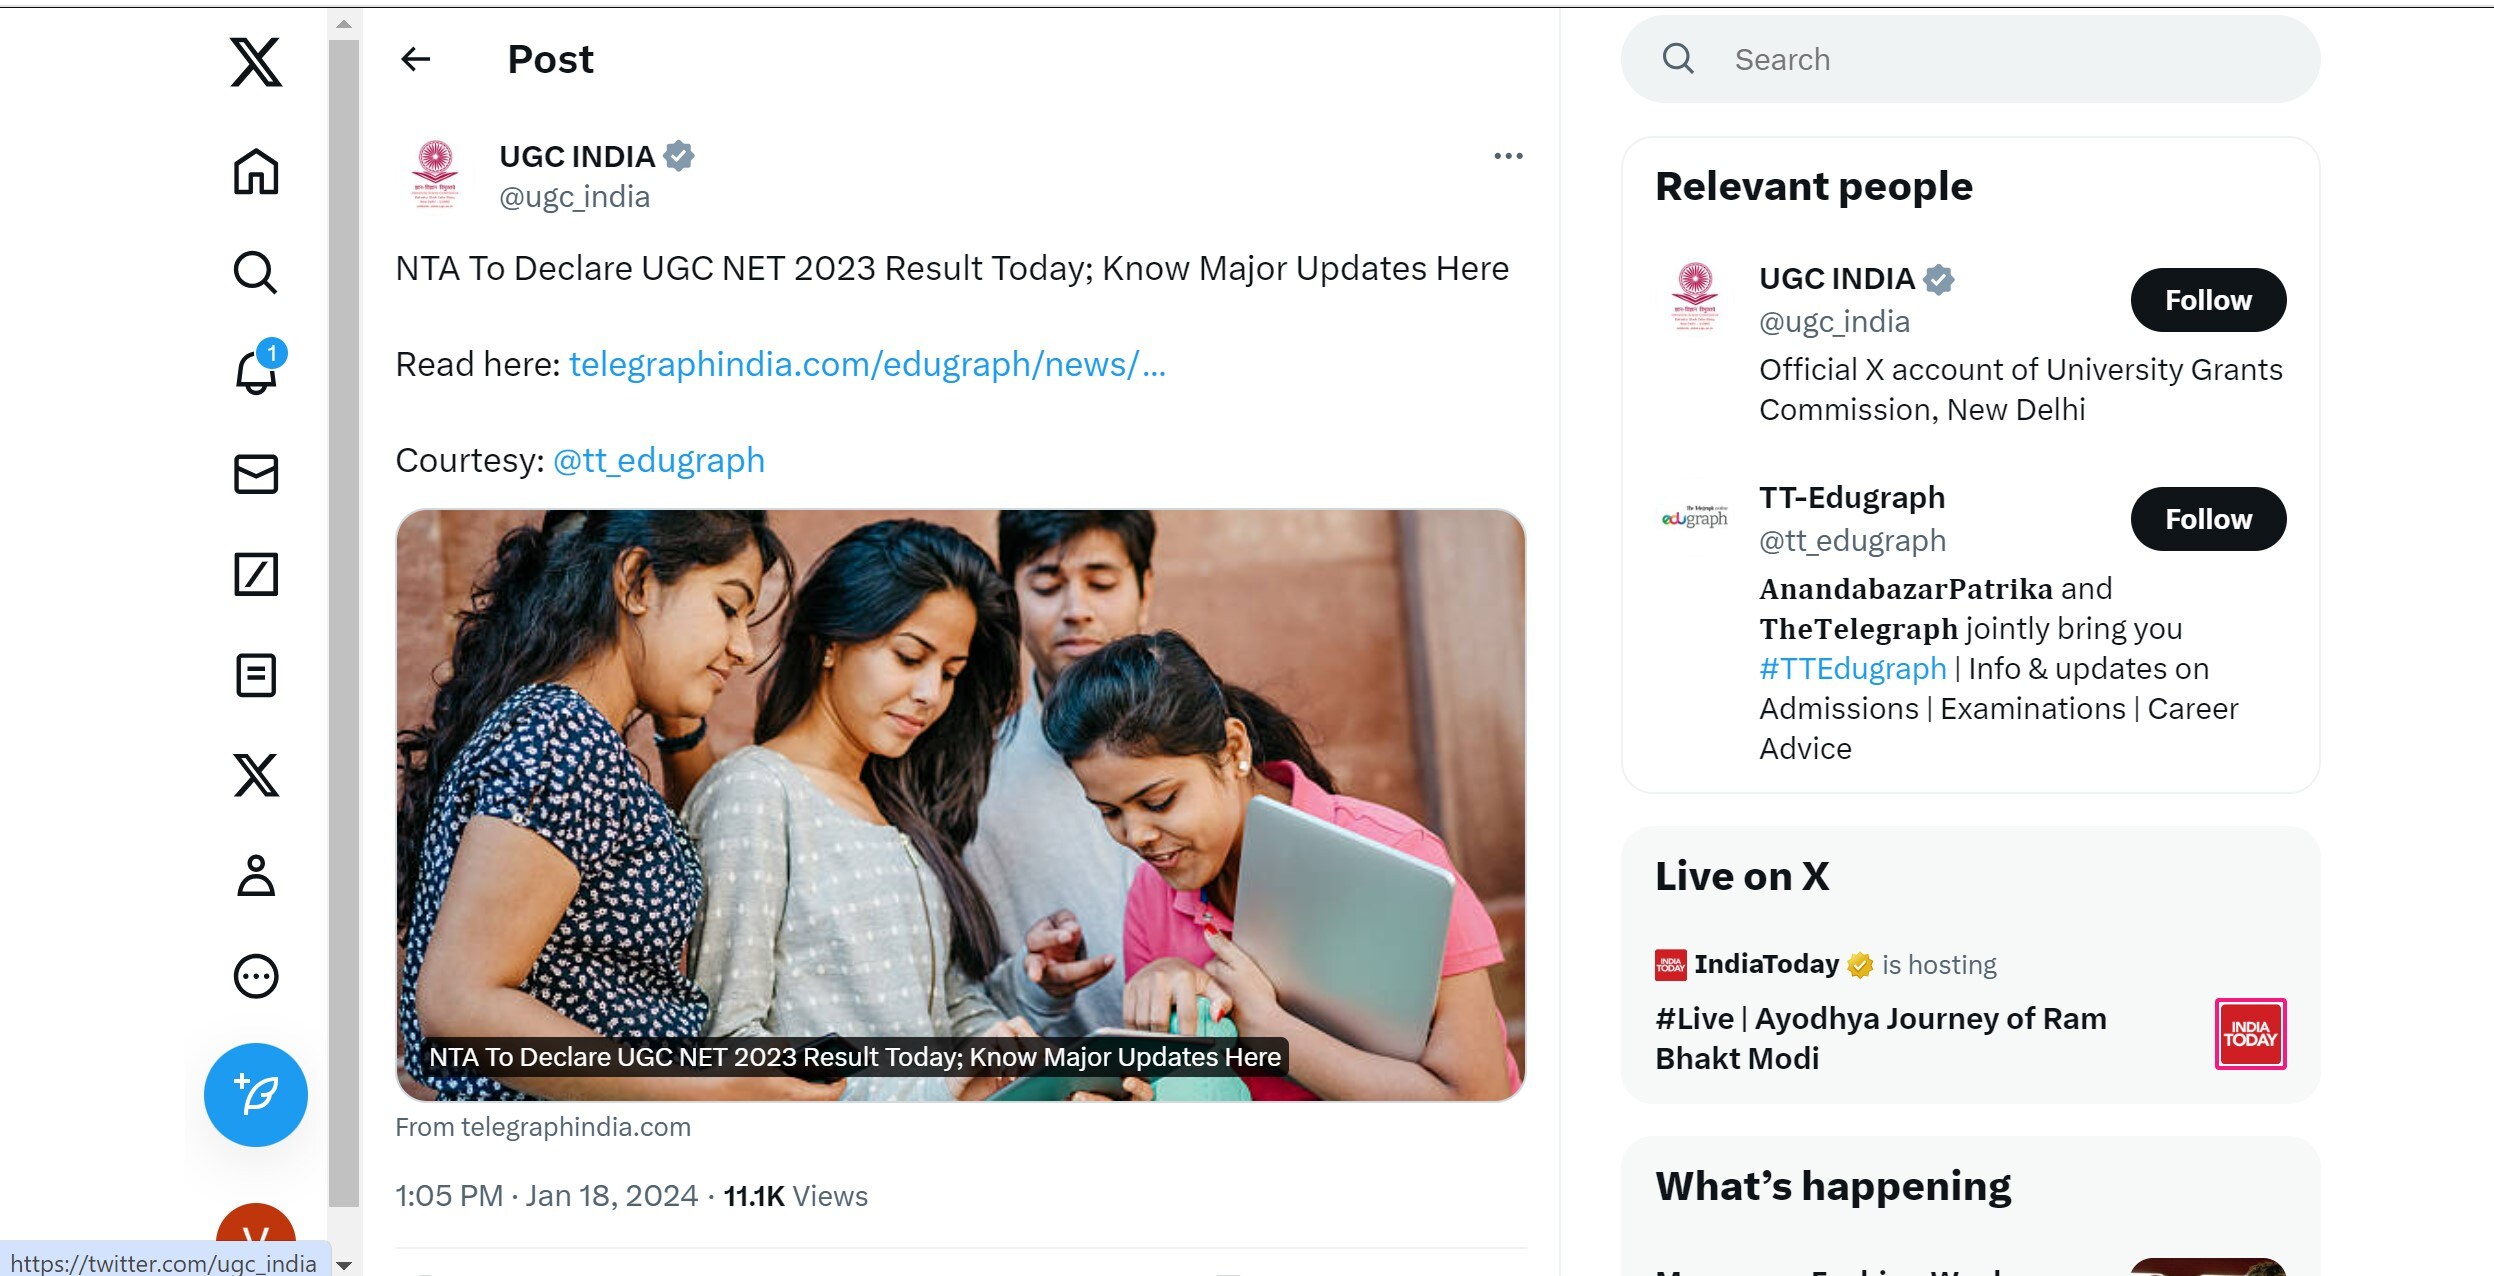
Task: Click the blue compose post button
Action: tap(256, 1095)
